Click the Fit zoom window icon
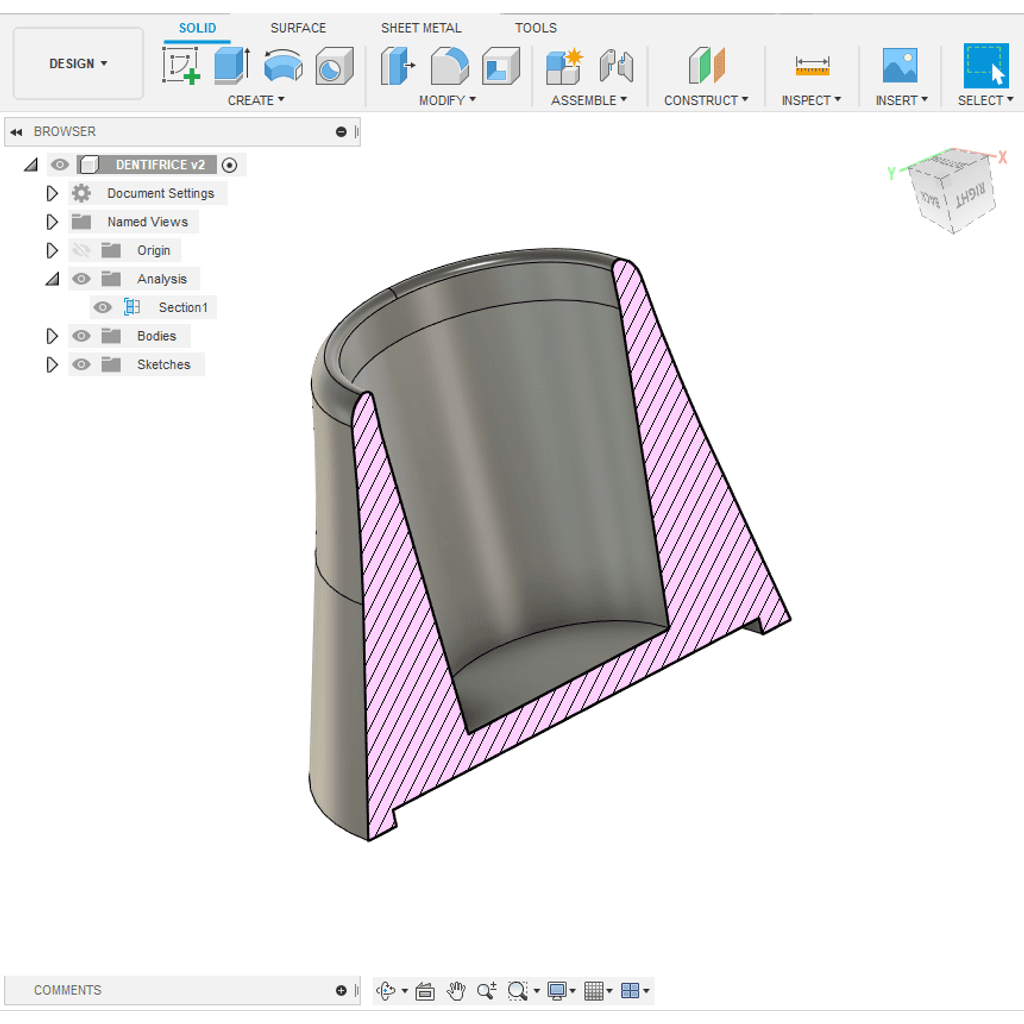1024x1024 pixels. [x=518, y=991]
